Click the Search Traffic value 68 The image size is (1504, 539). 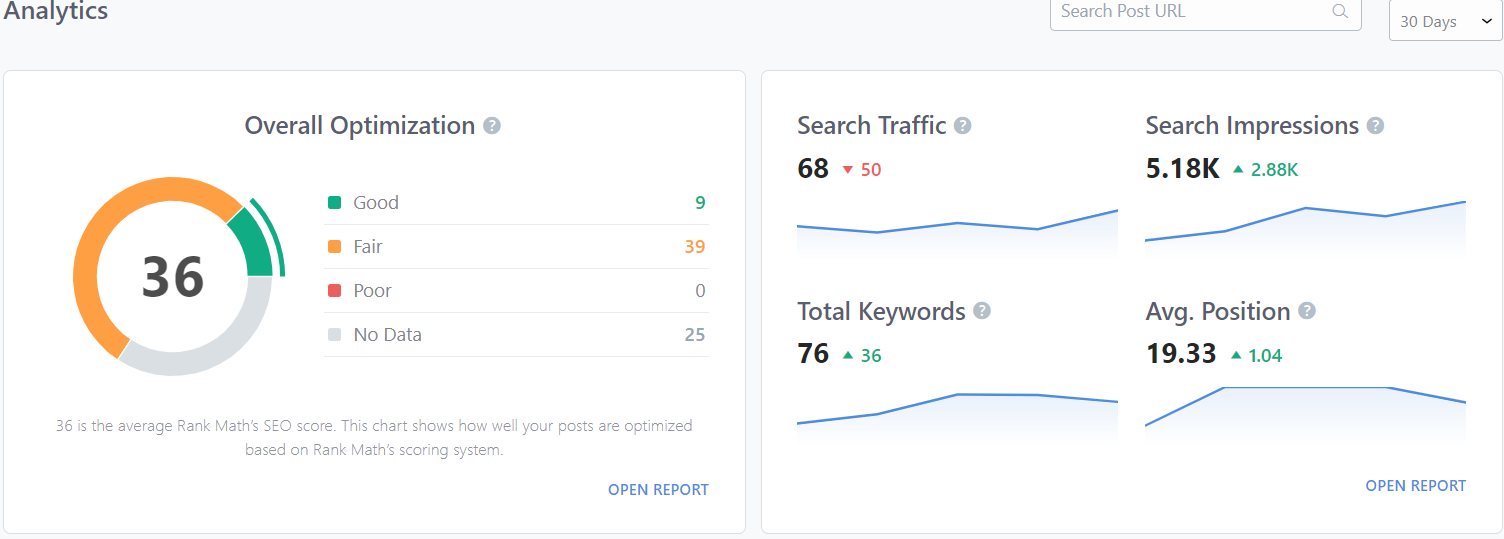coord(813,169)
